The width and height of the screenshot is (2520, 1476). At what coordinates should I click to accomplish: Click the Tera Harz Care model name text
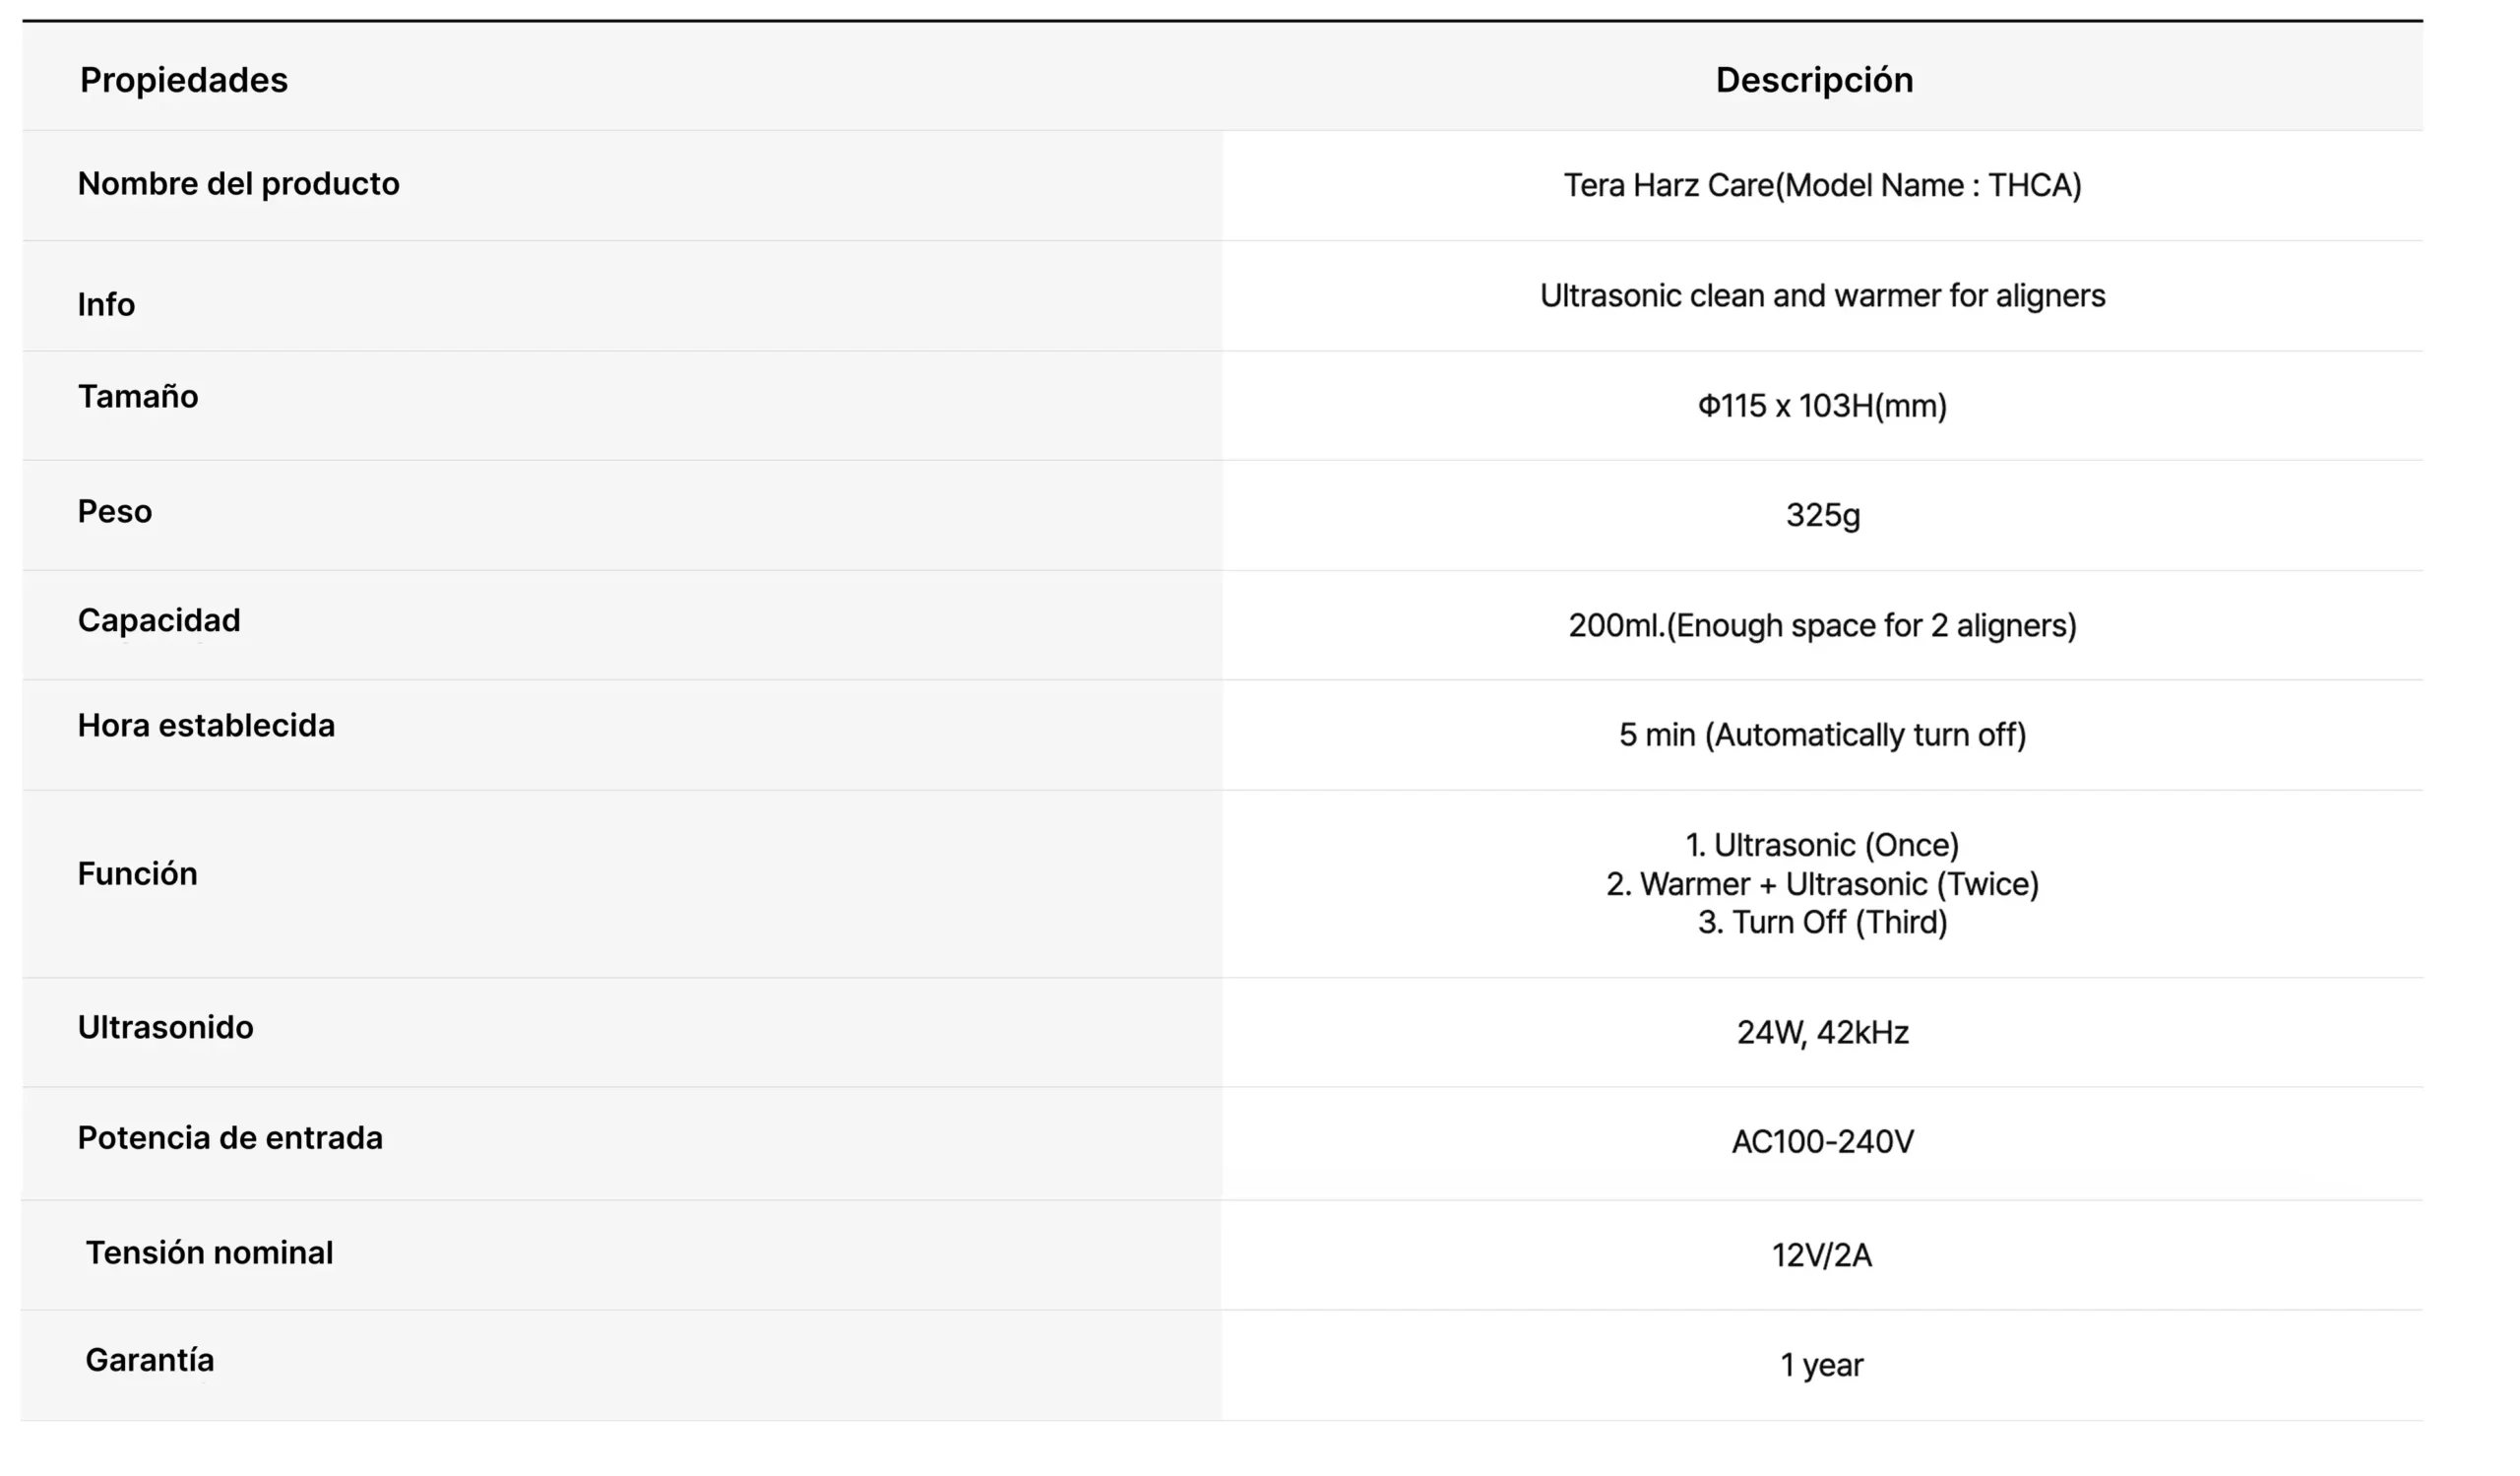[x=1822, y=186]
